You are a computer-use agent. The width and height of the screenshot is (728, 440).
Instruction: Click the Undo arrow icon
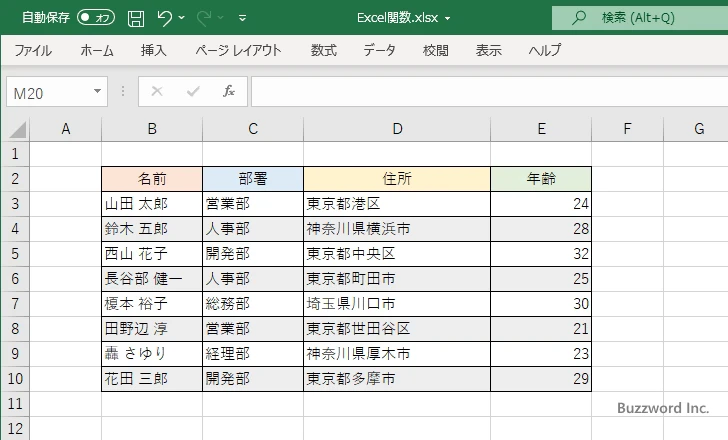(165, 18)
